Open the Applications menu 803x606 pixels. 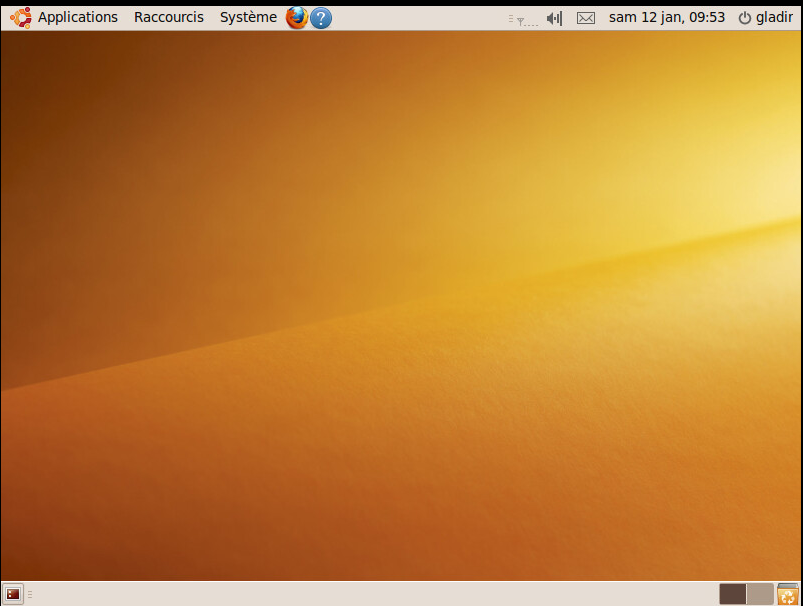coord(77,17)
